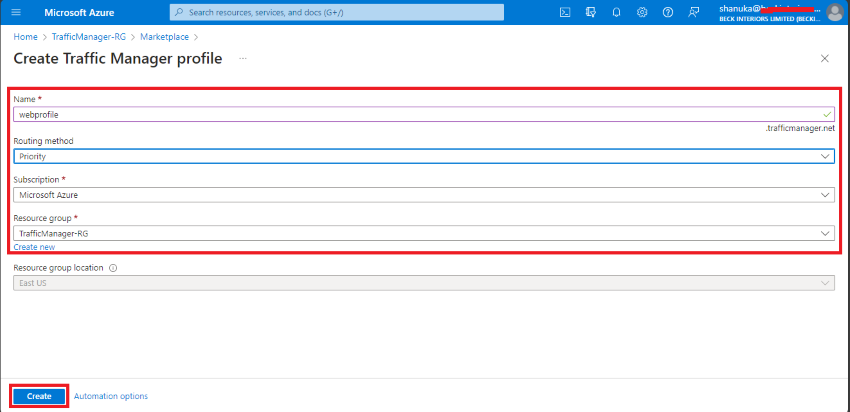Click the disabled East US location dropdown
Screen dimensions: 850x412
click(x=424, y=283)
